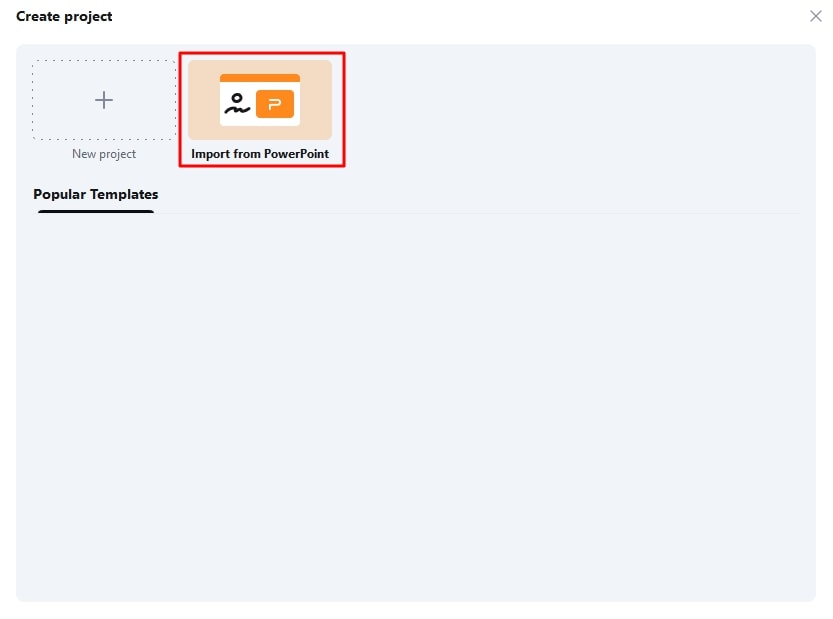Open the dotted New project tile
Image resolution: width=833 pixels, height=619 pixels.
(x=104, y=100)
